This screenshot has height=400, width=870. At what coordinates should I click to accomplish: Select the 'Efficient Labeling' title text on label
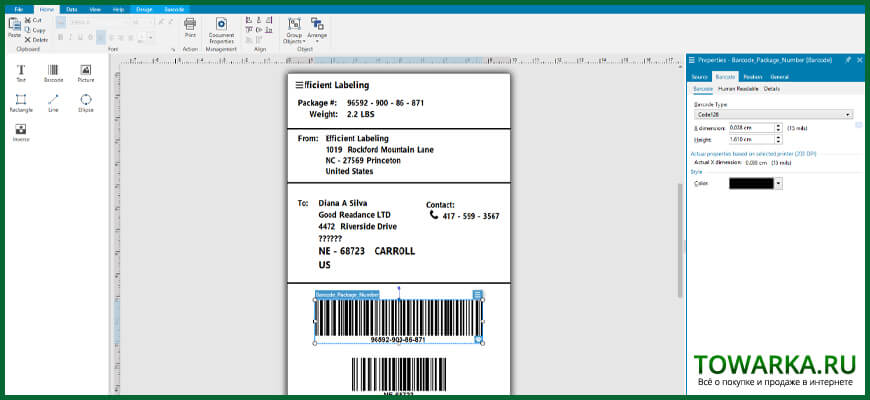(332, 85)
